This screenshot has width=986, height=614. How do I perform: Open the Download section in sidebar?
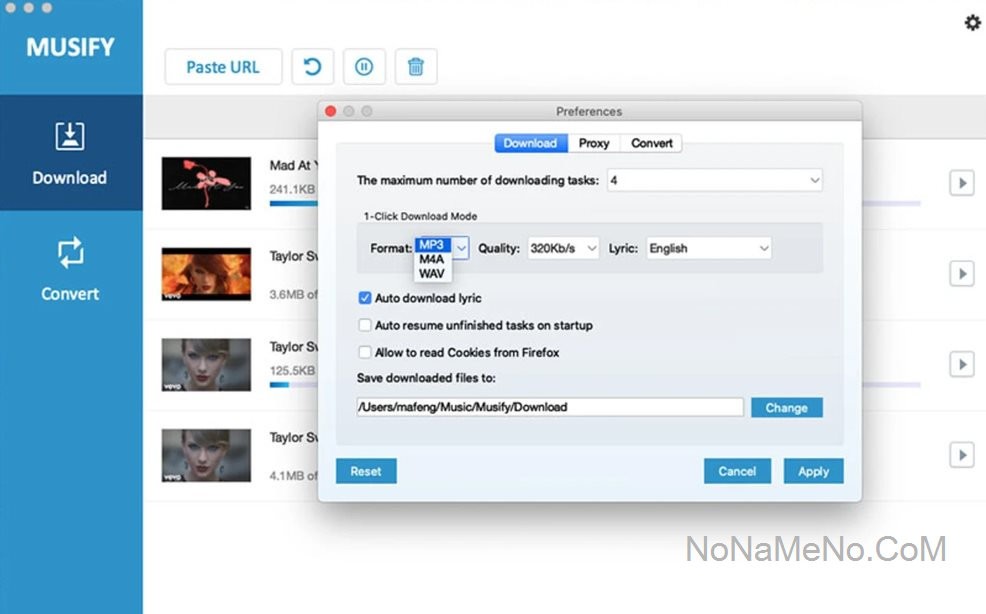tap(69, 154)
